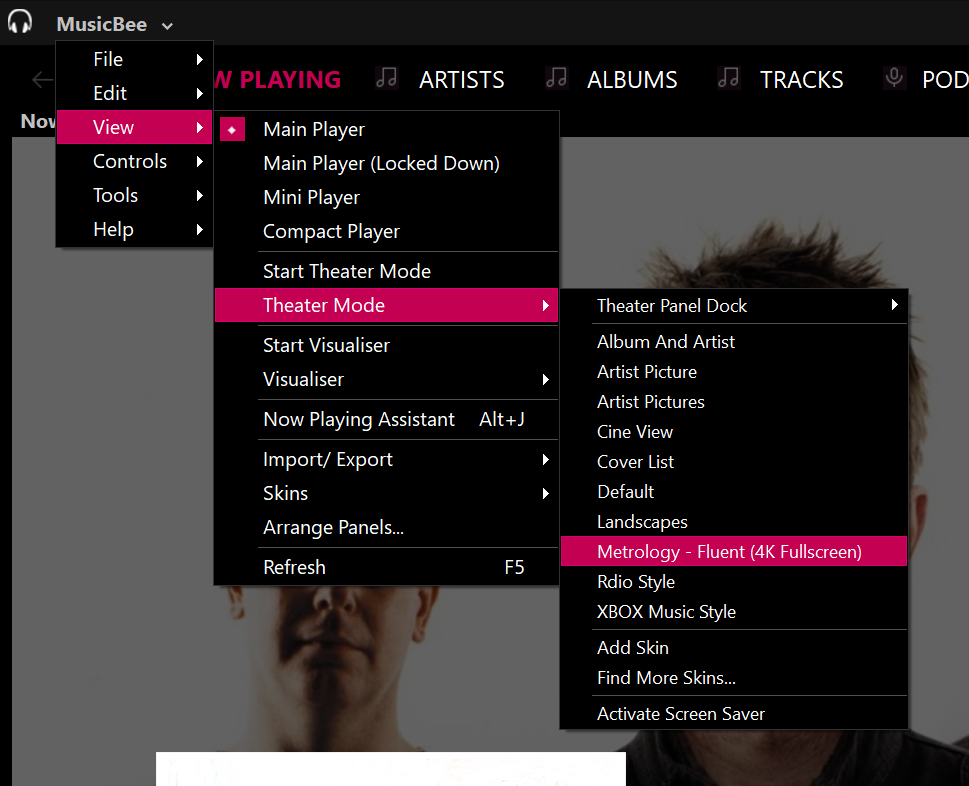Switch to Mini Player view

coord(386,197)
